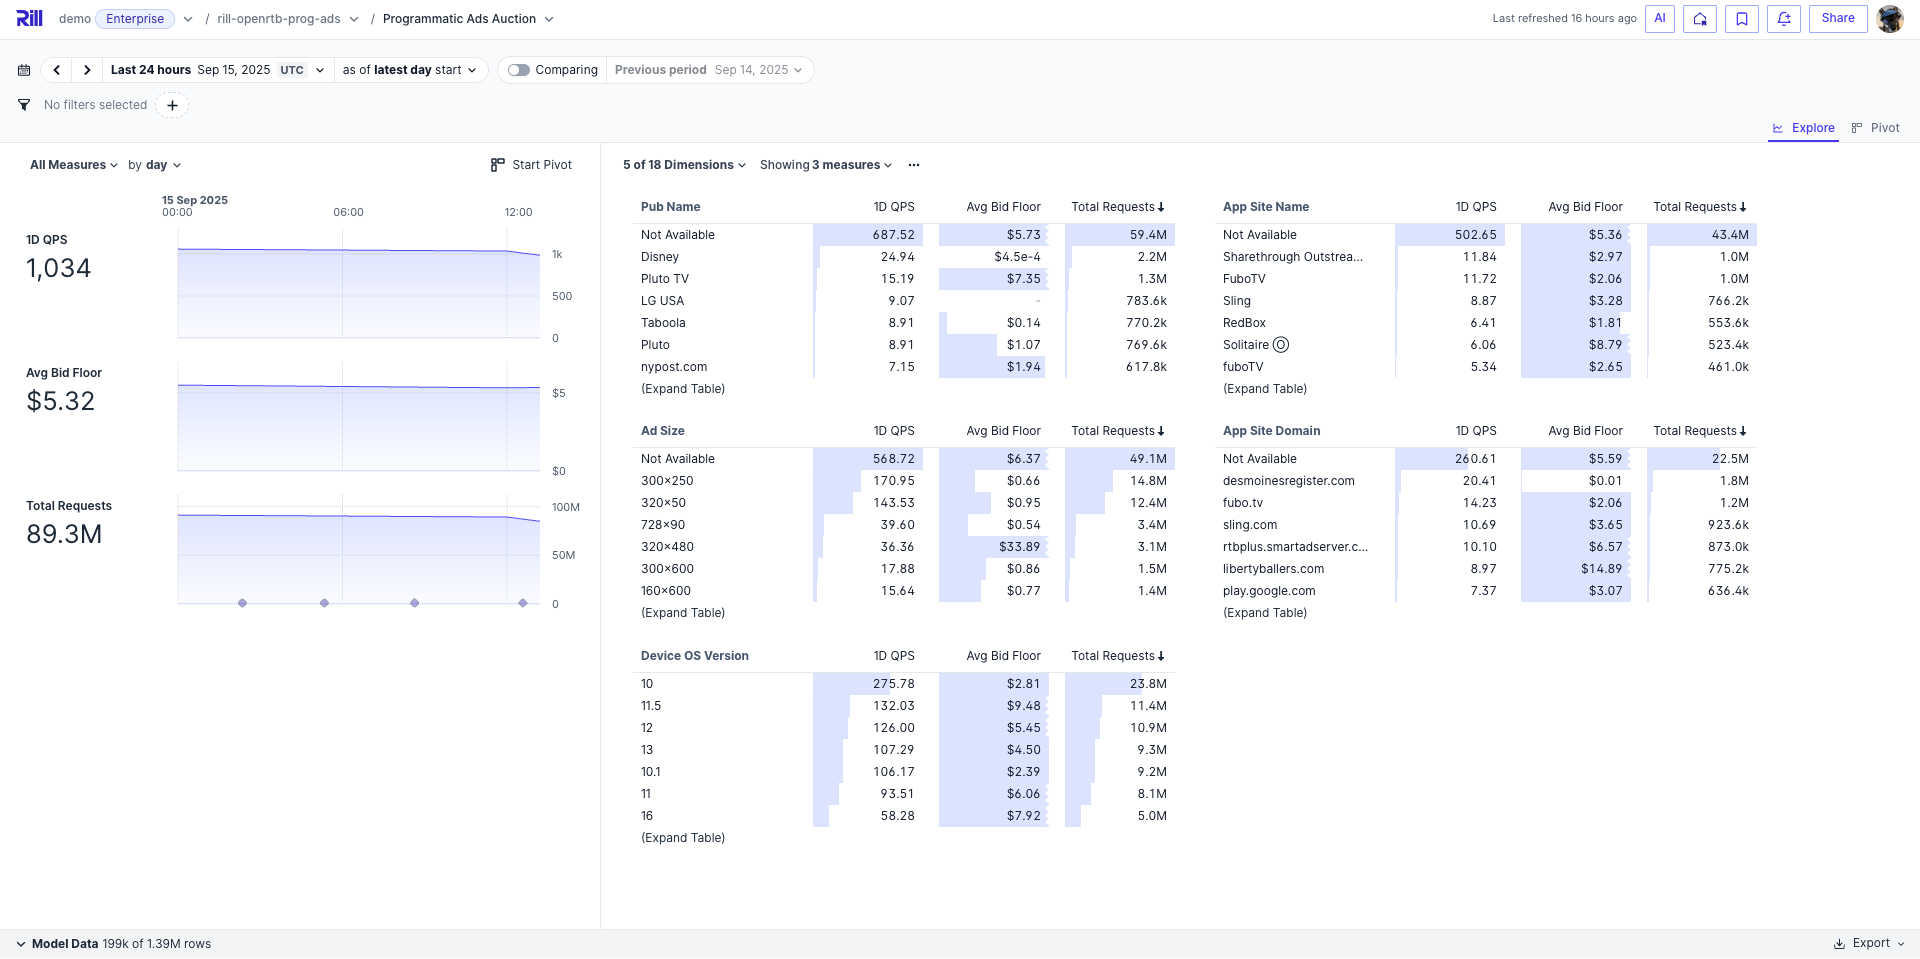Sort Ad Size table by Avg Bid Floor
This screenshot has width=1920, height=959.
[1003, 431]
